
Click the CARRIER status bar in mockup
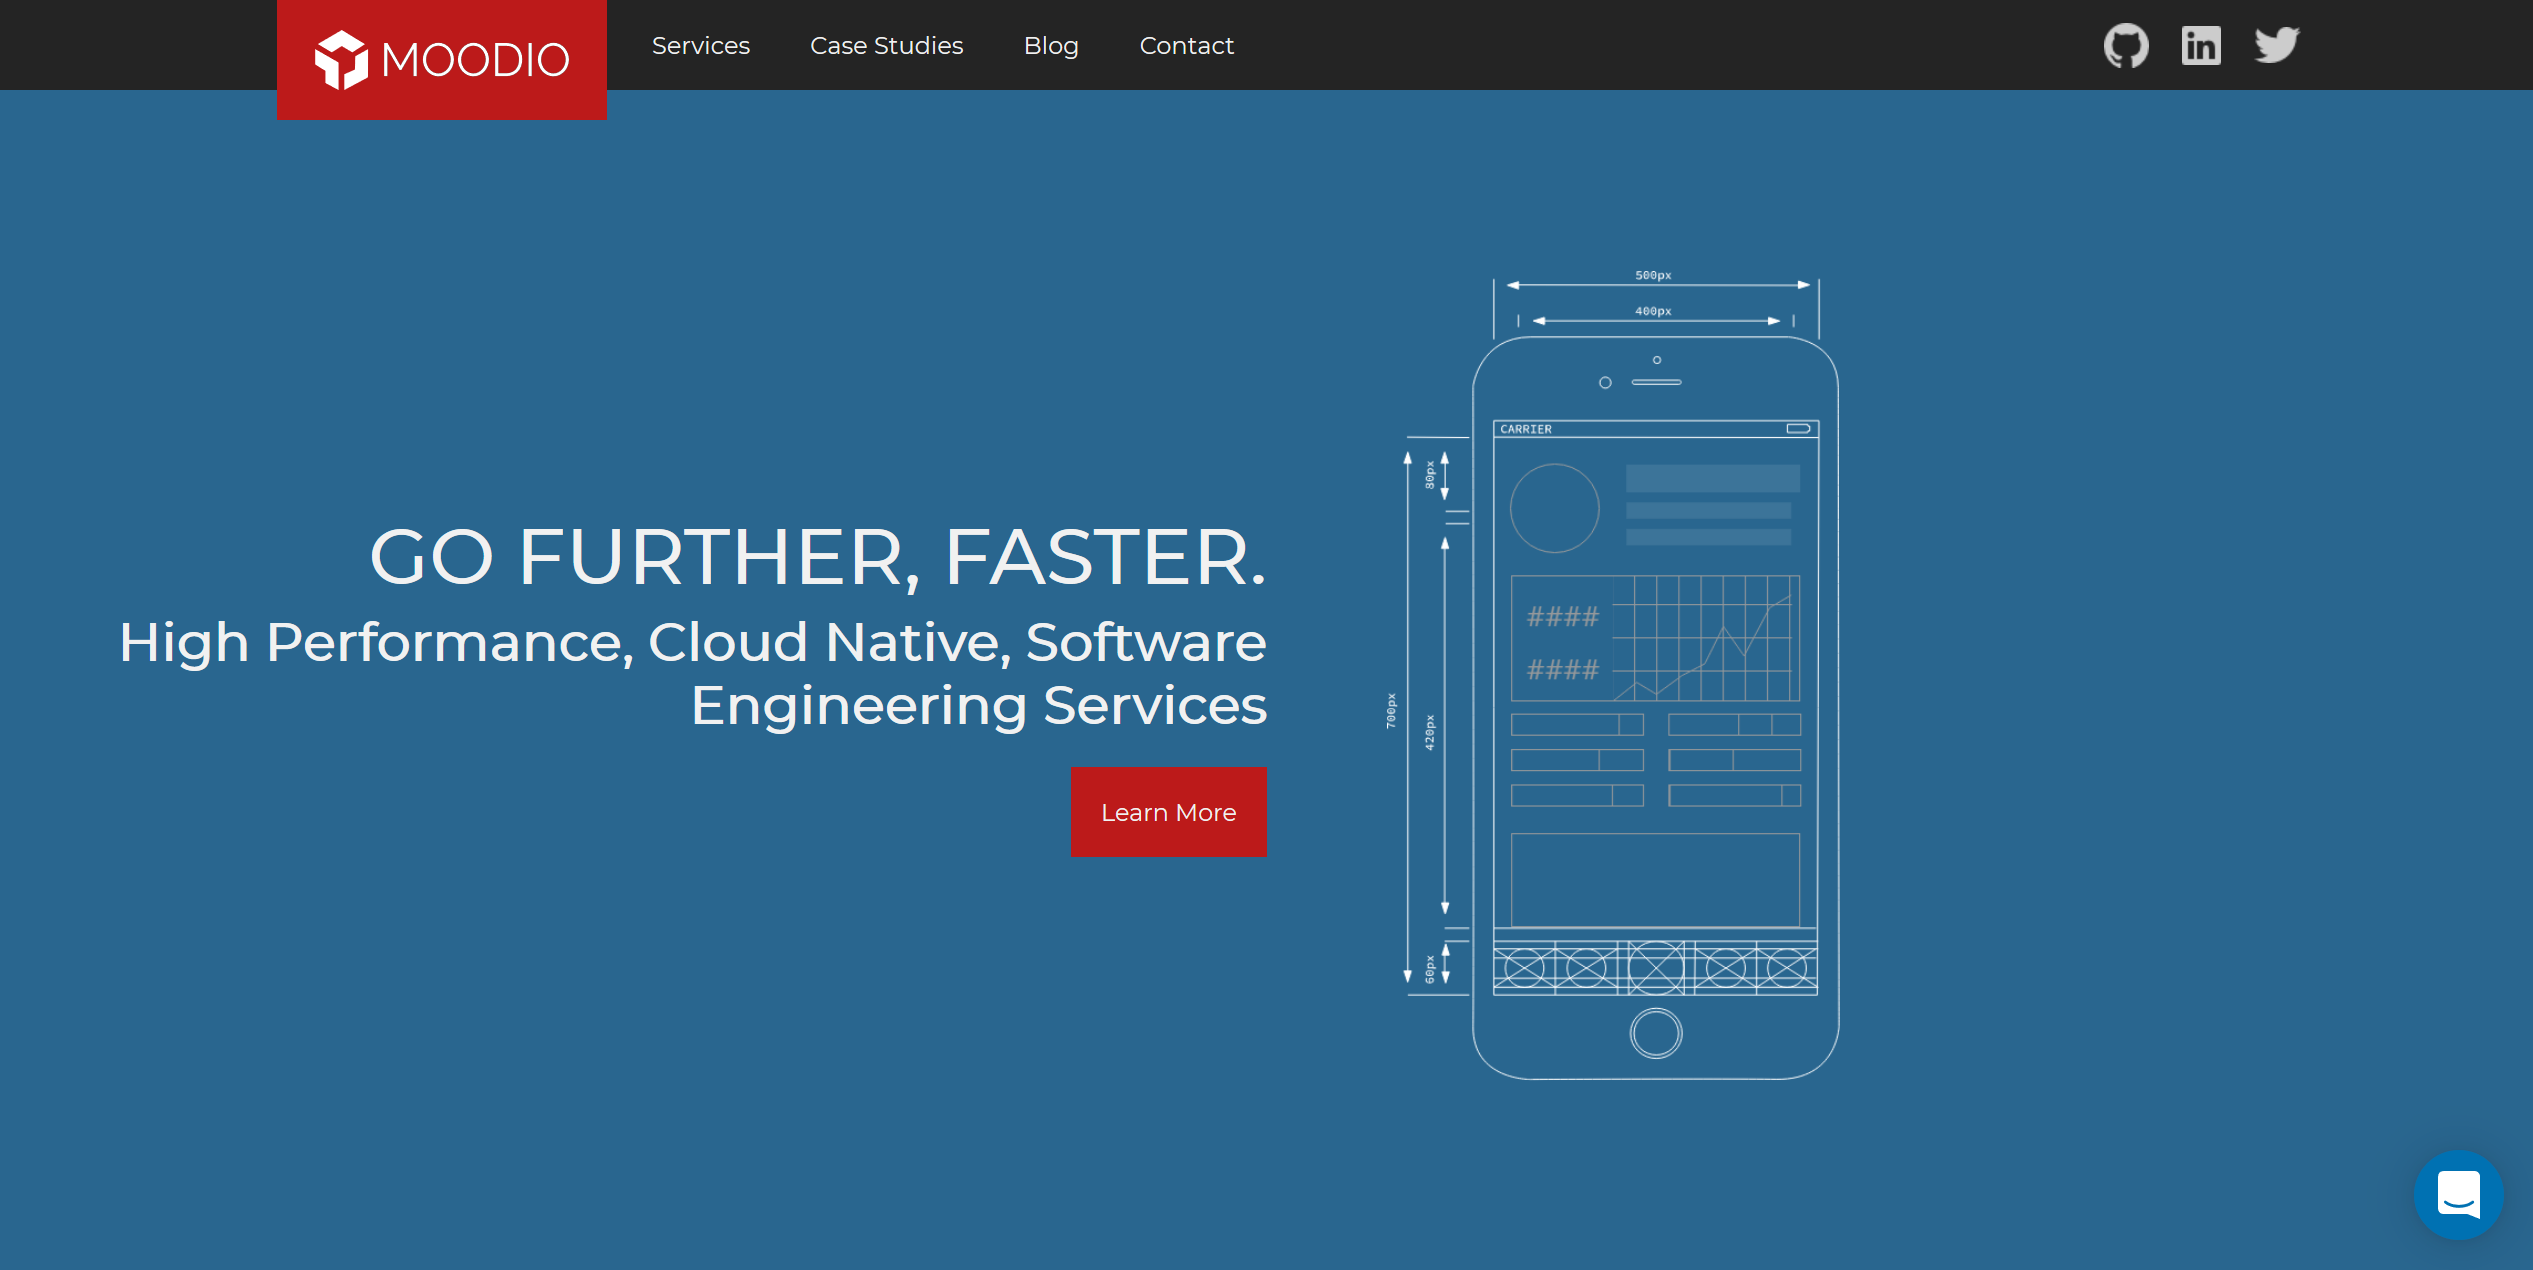(x=1655, y=429)
